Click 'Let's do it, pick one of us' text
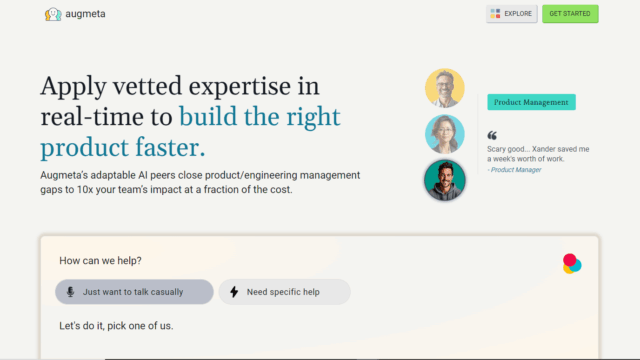Viewport: 640px width, 360px height. pos(116,326)
